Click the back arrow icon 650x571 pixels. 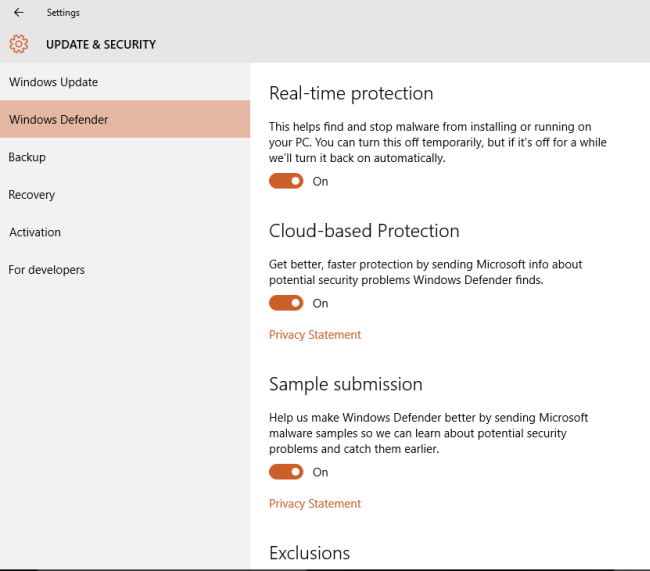point(18,13)
